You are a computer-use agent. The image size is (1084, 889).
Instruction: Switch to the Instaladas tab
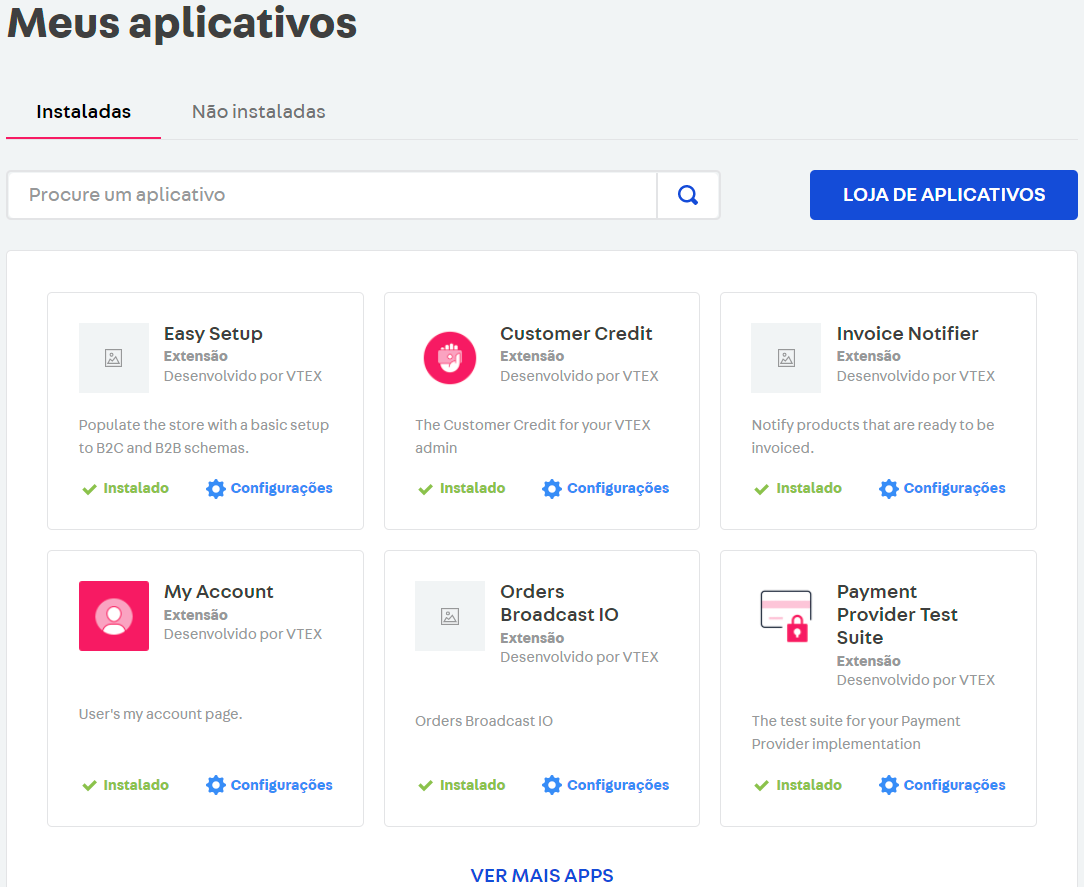tap(84, 112)
